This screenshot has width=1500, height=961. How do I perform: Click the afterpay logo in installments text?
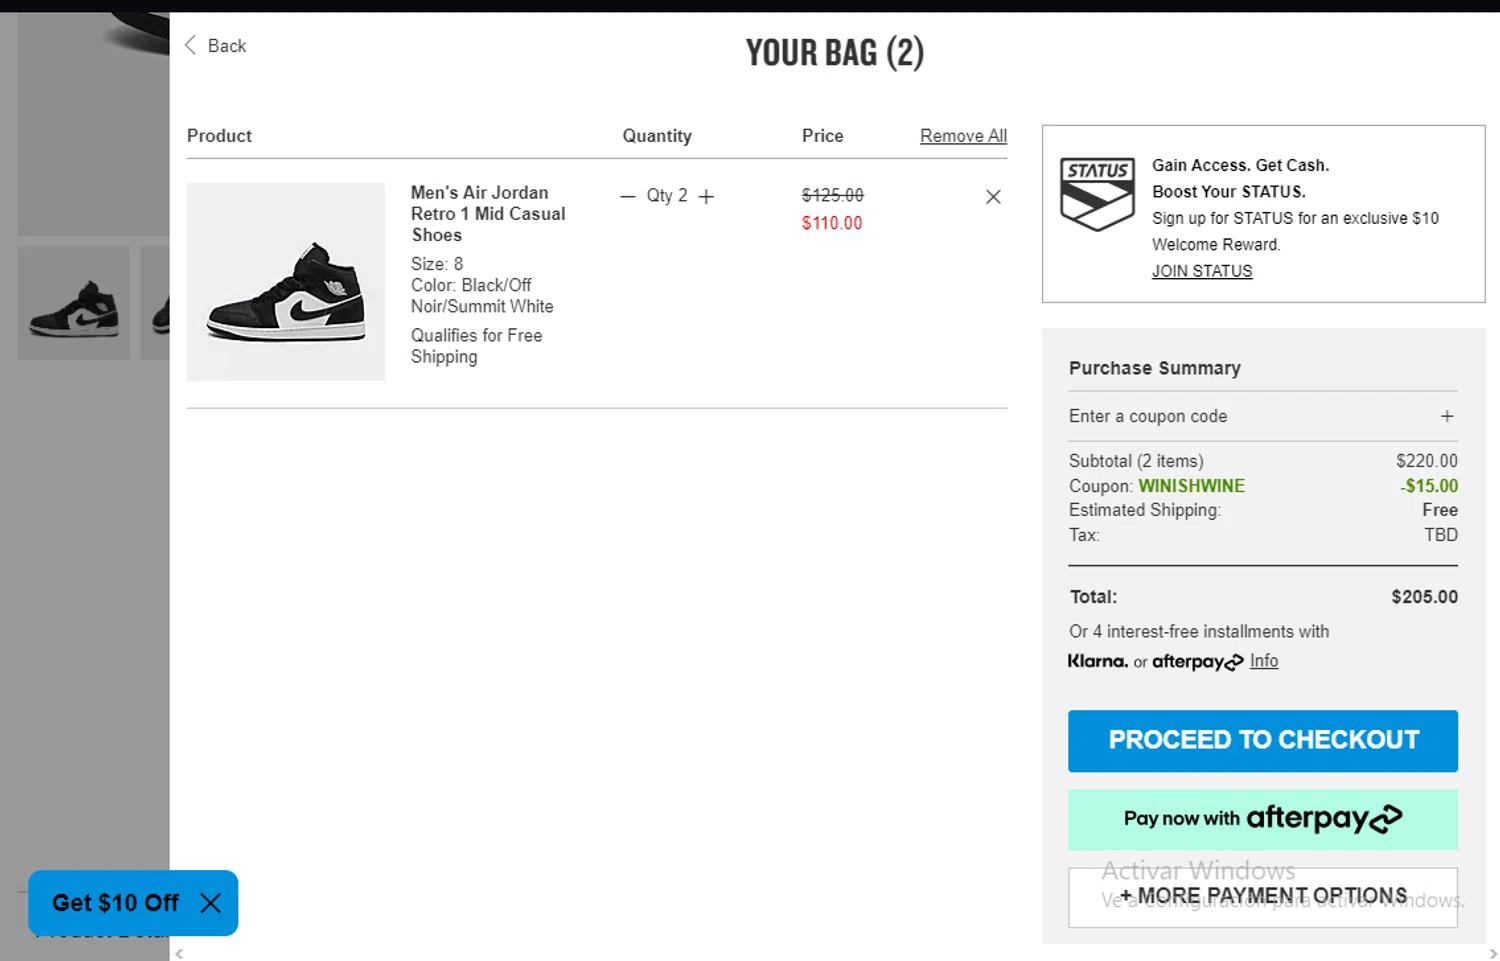coord(1197,662)
